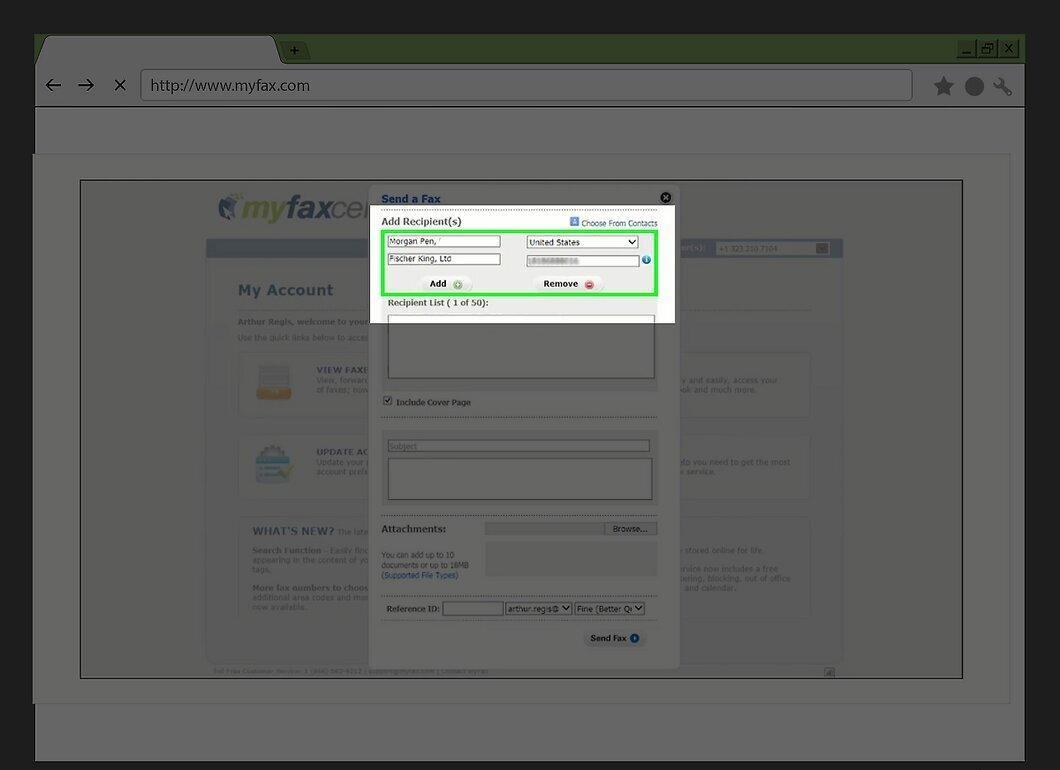Click the Supported File Types link
The height and width of the screenshot is (770, 1060).
pos(420,575)
